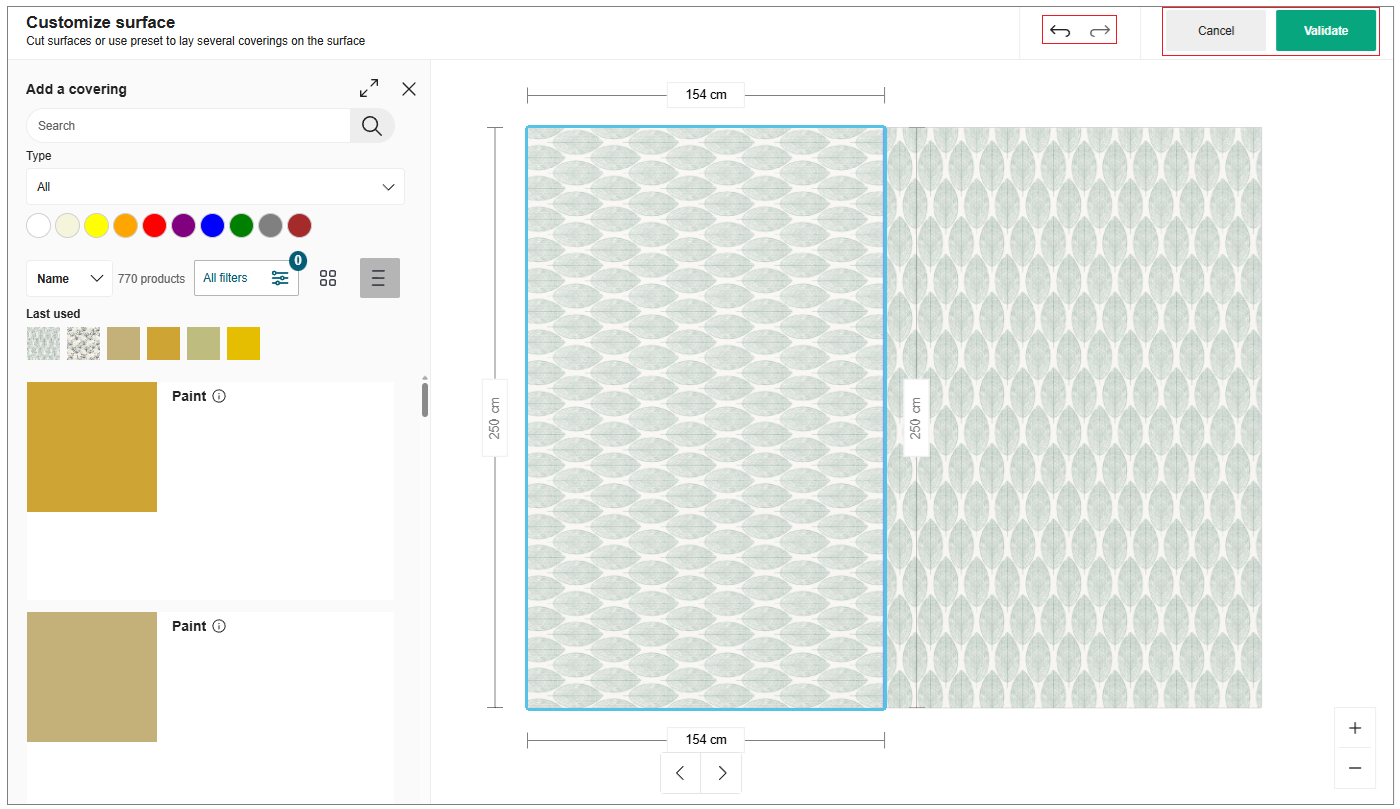The height and width of the screenshot is (809, 1400).
Task: Open the Name sort dropdown
Action: (x=70, y=279)
